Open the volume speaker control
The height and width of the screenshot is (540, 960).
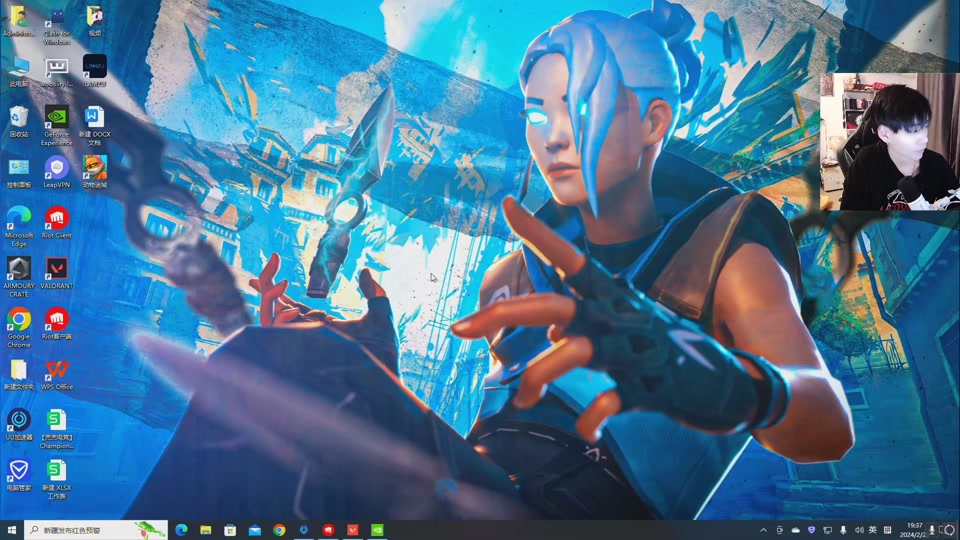(x=858, y=530)
